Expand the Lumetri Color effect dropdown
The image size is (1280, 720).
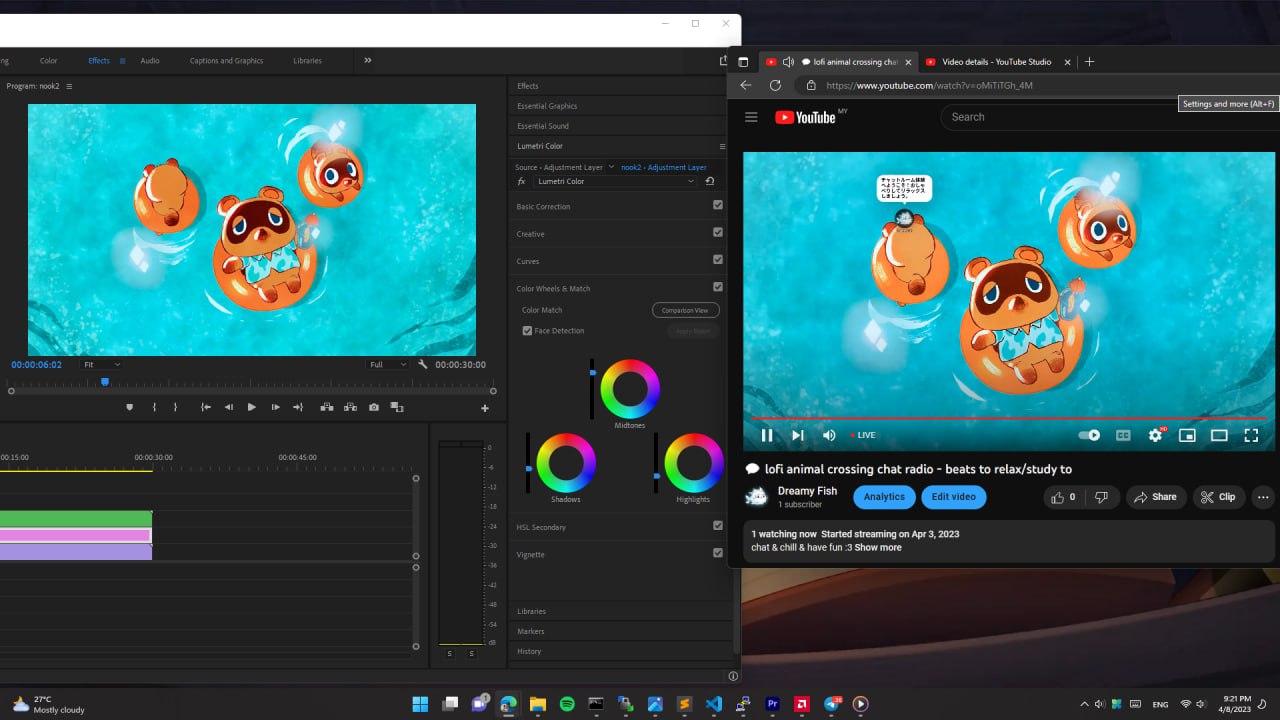[614, 181]
